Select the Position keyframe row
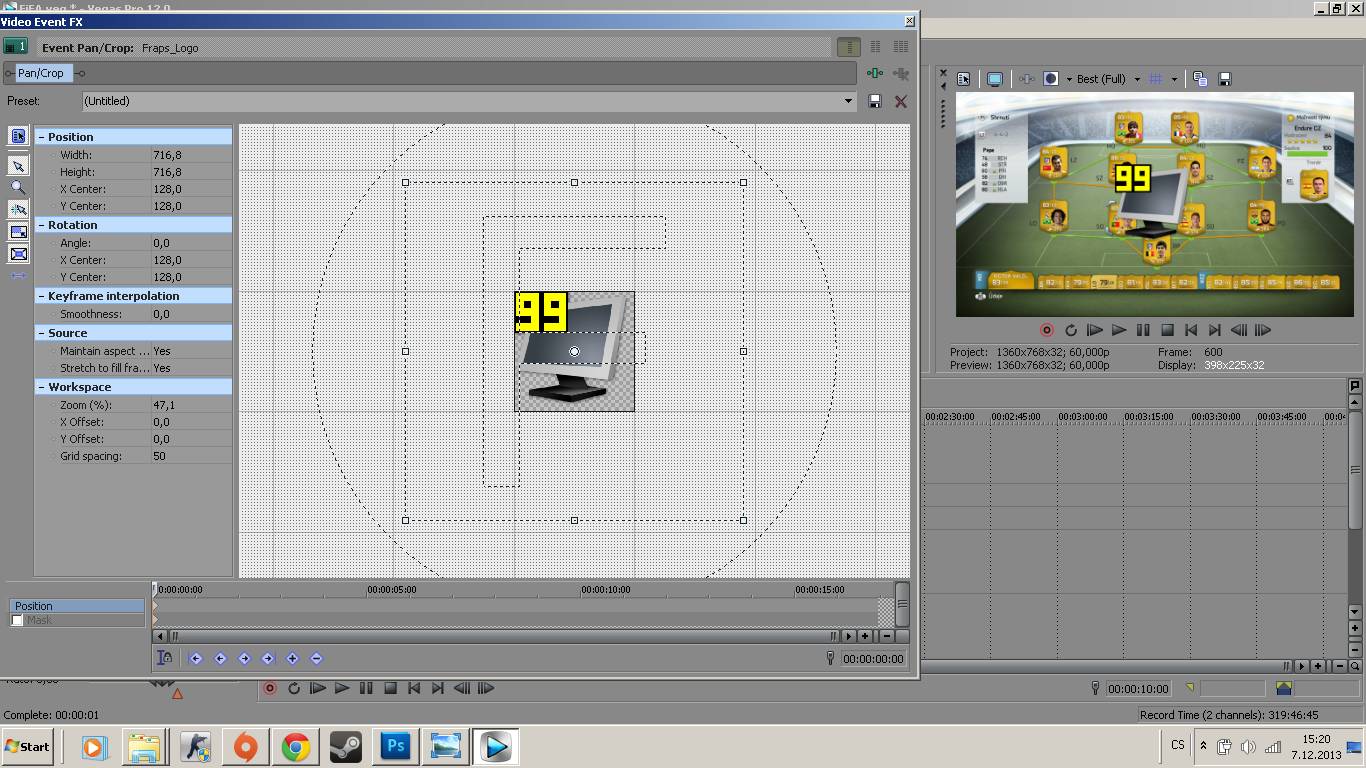This screenshot has width=1366, height=768. pyautogui.click(x=77, y=606)
